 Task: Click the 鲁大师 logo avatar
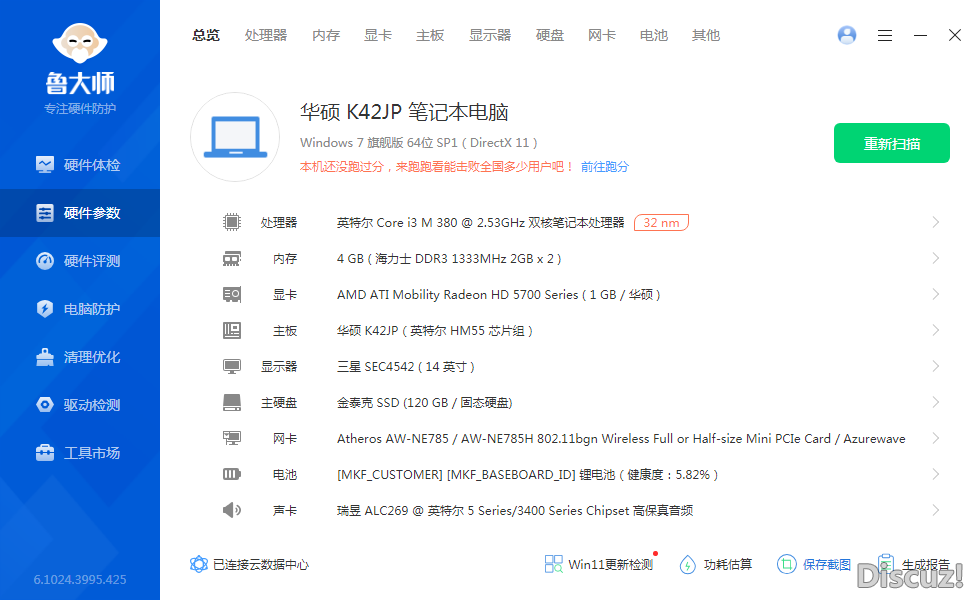[80, 43]
